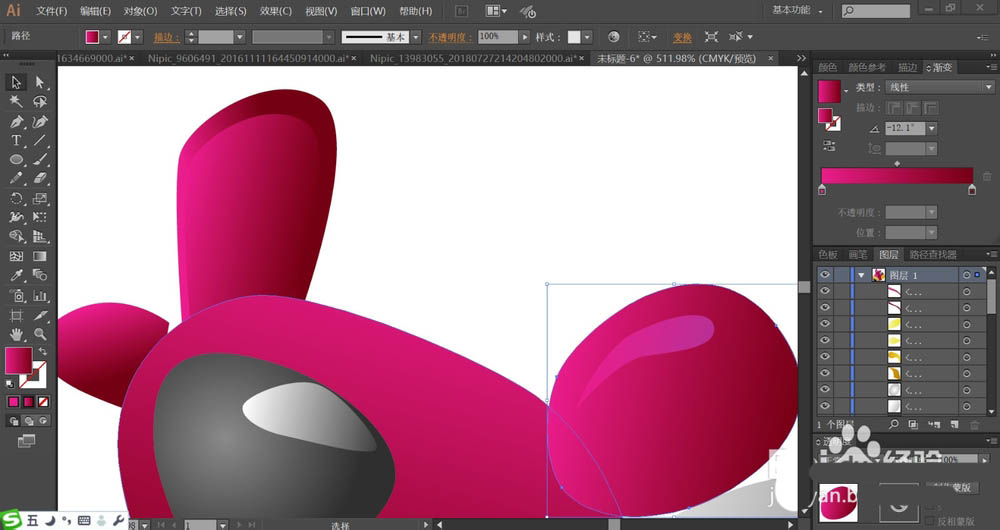The image size is (1000, 530).
Task: Hide 图层 1 using its eye icon
Action: click(825, 275)
